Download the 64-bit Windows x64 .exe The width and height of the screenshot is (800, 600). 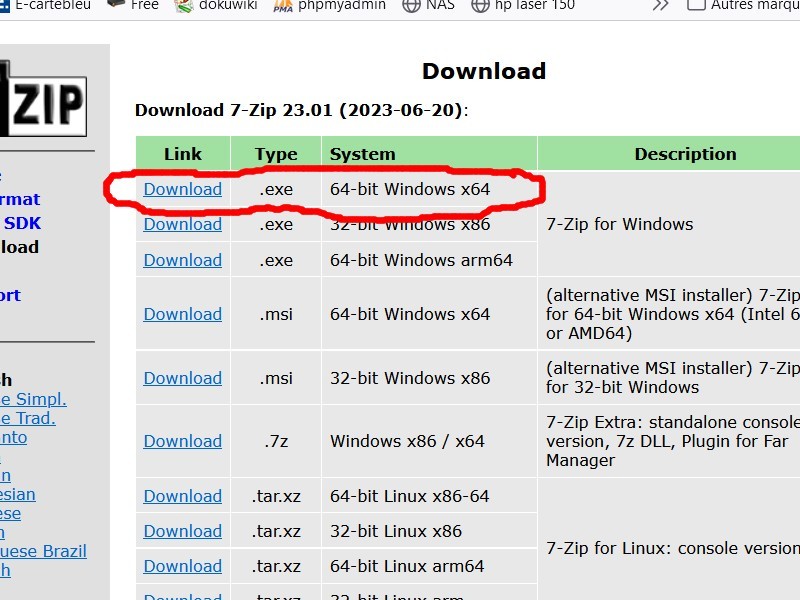tap(182, 189)
